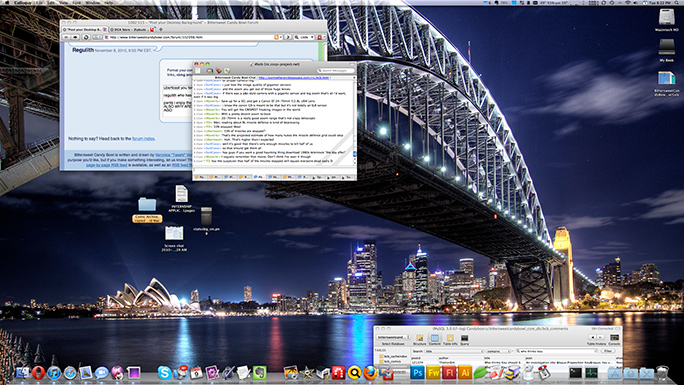Open the Query editor in Sequel Pro

(x=464, y=339)
